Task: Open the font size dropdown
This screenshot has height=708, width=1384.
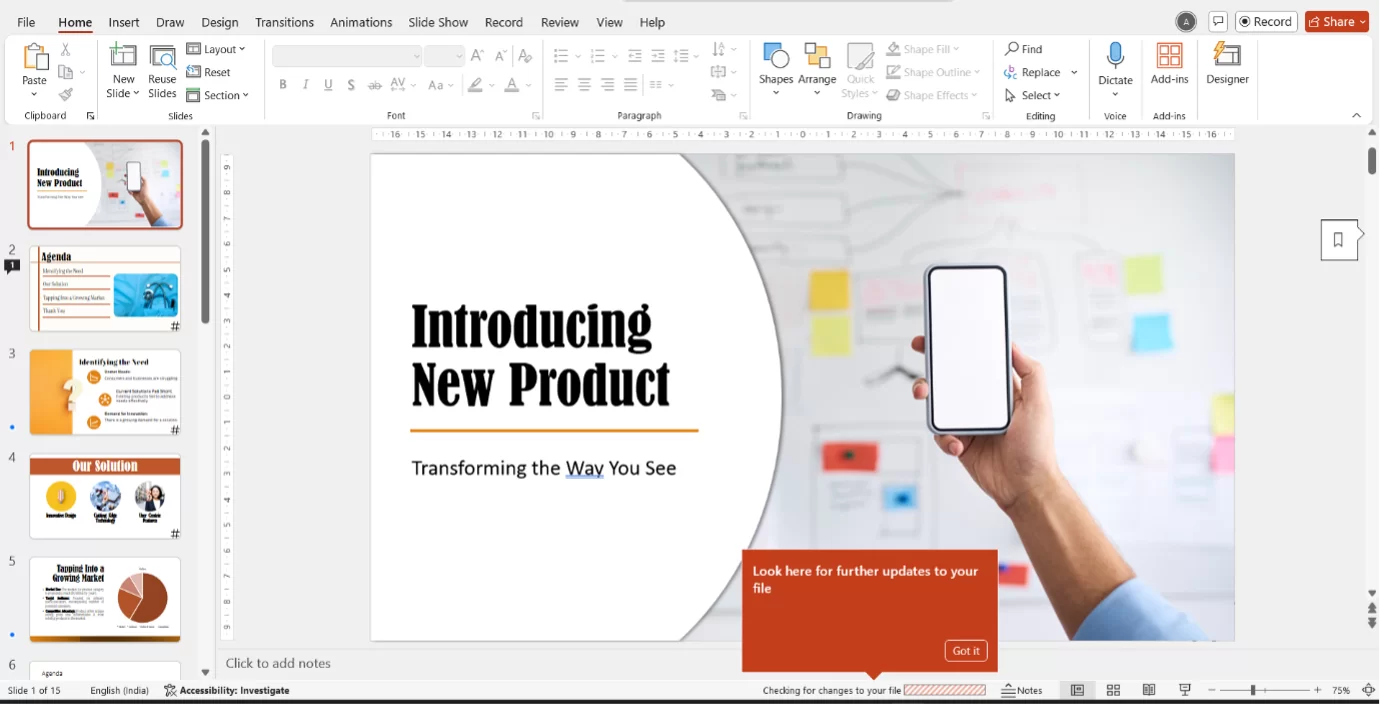Action: [x=459, y=55]
